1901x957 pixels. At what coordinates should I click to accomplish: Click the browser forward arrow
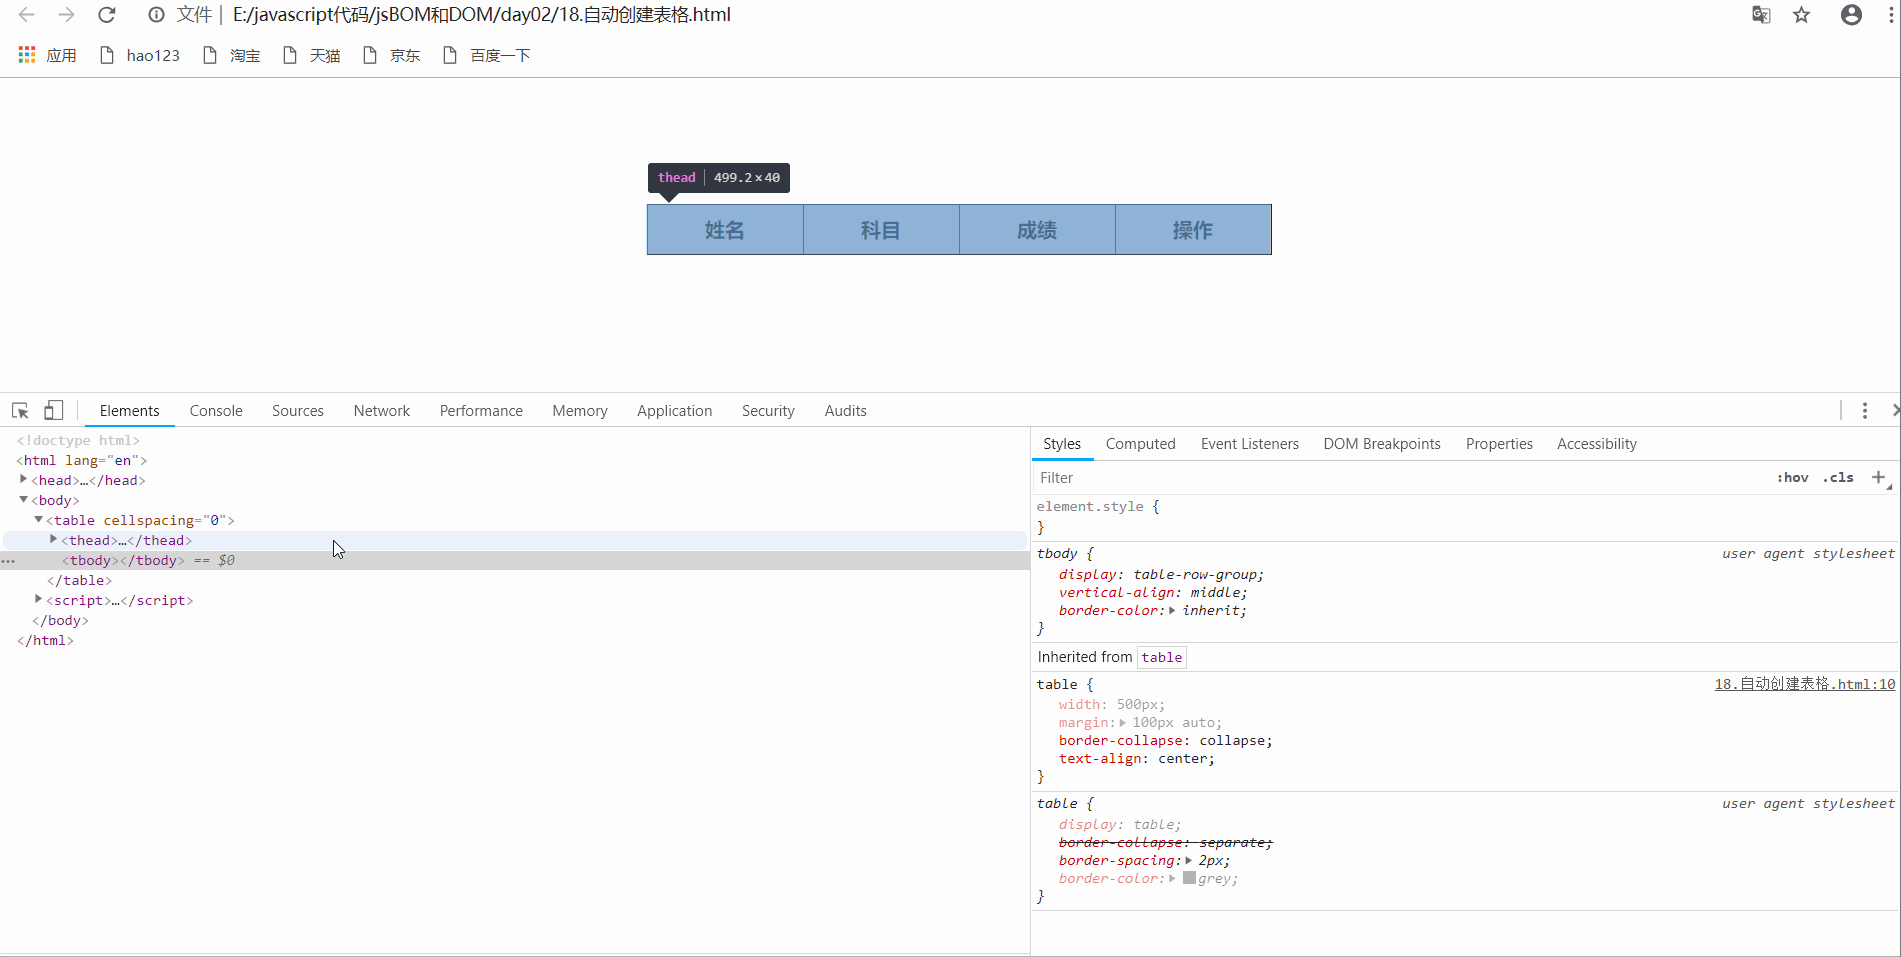[66, 15]
